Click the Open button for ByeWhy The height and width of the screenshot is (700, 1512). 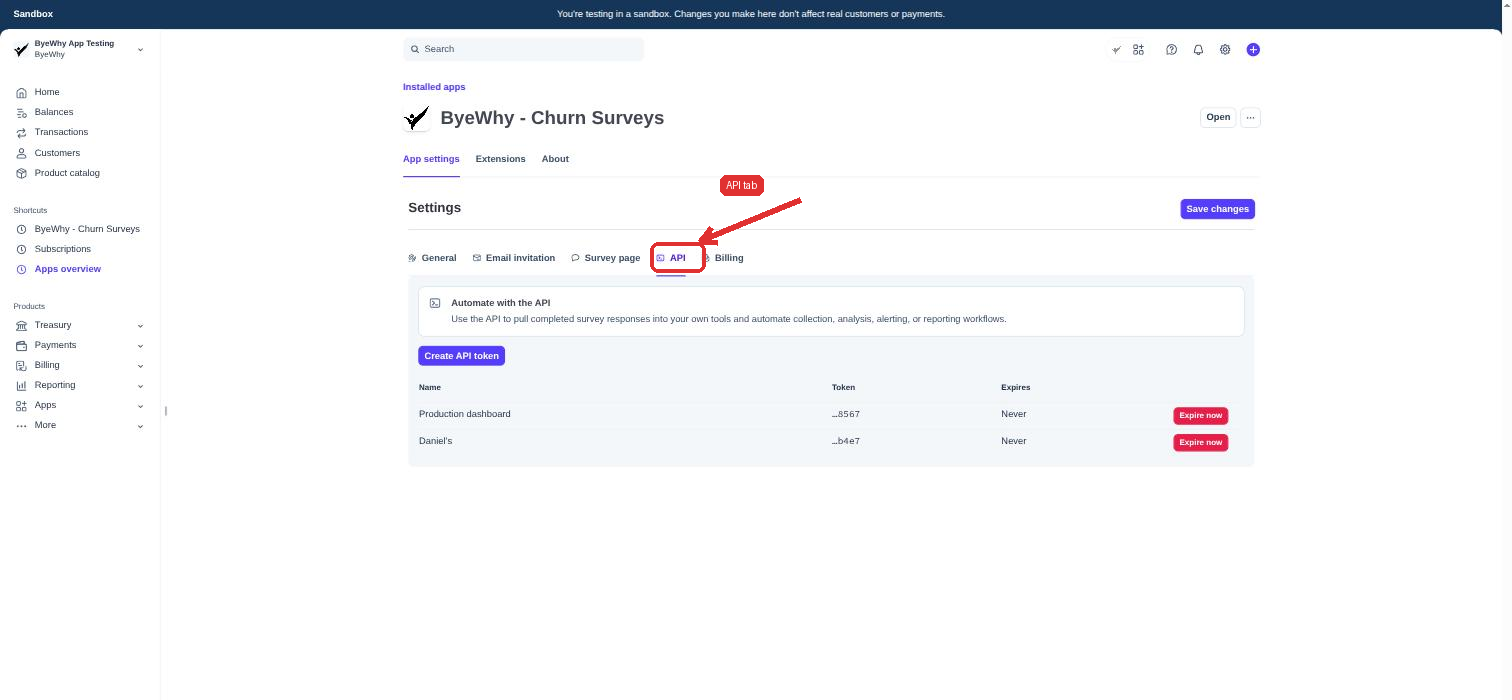click(x=1218, y=118)
